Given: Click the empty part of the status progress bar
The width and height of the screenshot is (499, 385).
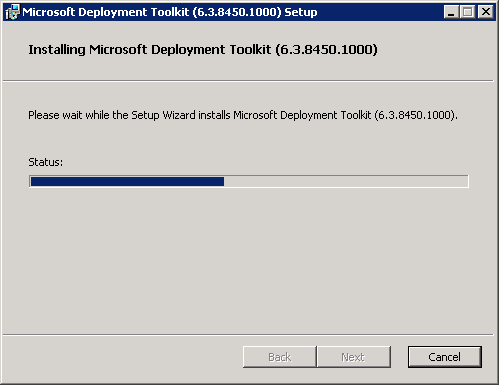Looking at the screenshot, I should click(x=346, y=181).
